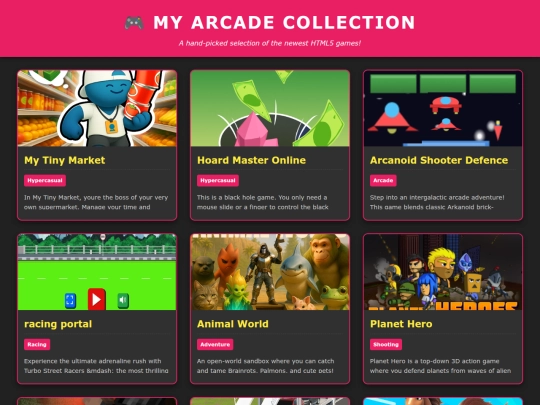This screenshot has width=540, height=405.
Task: Open the Hoard Master Online thumbnail
Action: click(270, 108)
